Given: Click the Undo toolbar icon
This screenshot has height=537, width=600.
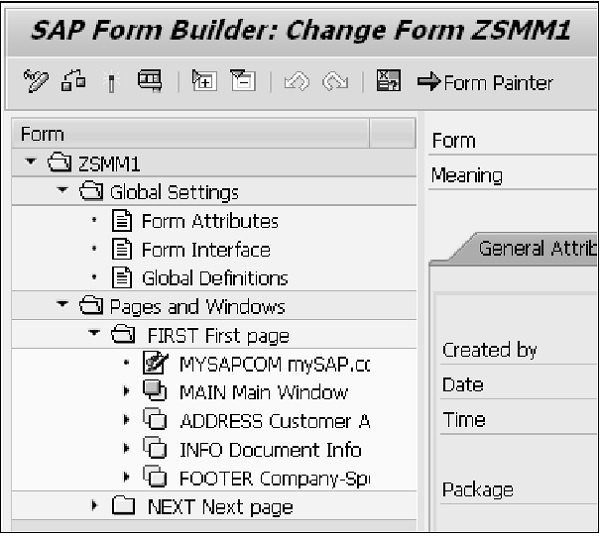Looking at the screenshot, I should pyautogui.click(x=298, y=82).
